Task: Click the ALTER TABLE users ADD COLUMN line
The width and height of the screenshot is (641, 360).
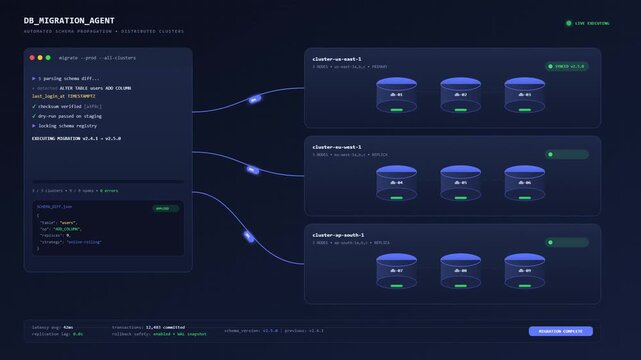Action: point(95,88)
